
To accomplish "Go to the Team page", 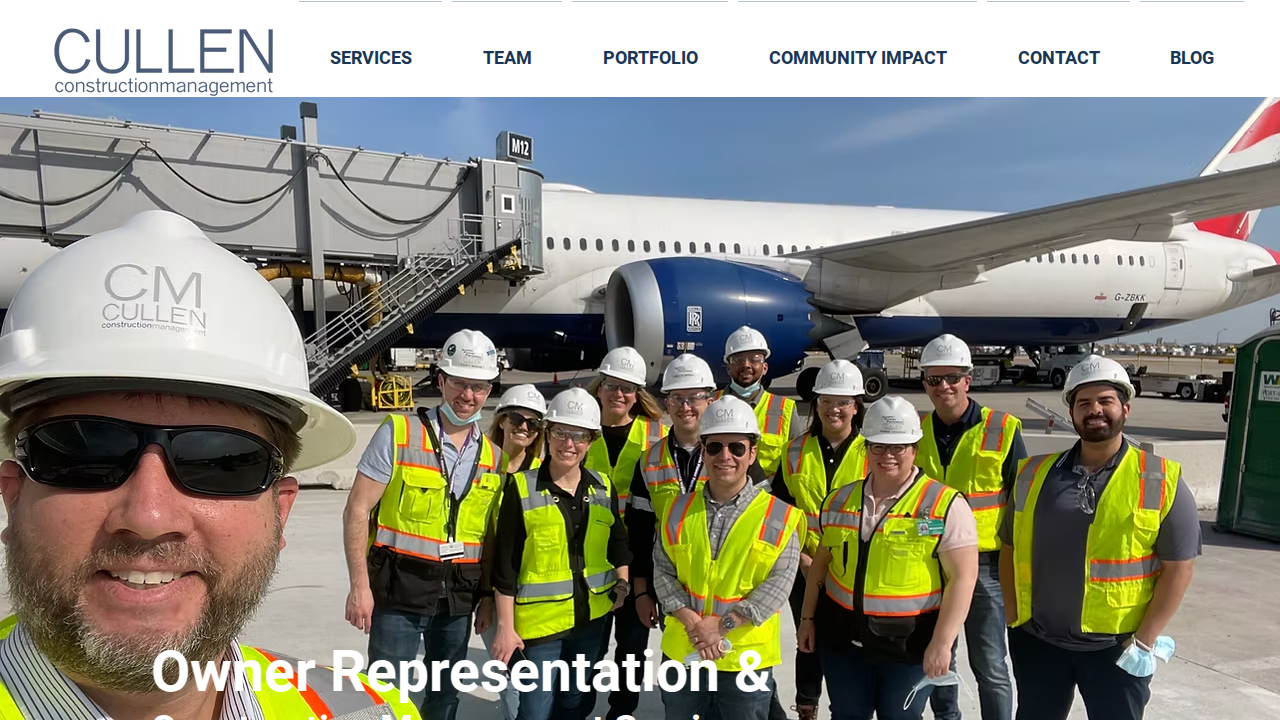I will click(507, 58).
